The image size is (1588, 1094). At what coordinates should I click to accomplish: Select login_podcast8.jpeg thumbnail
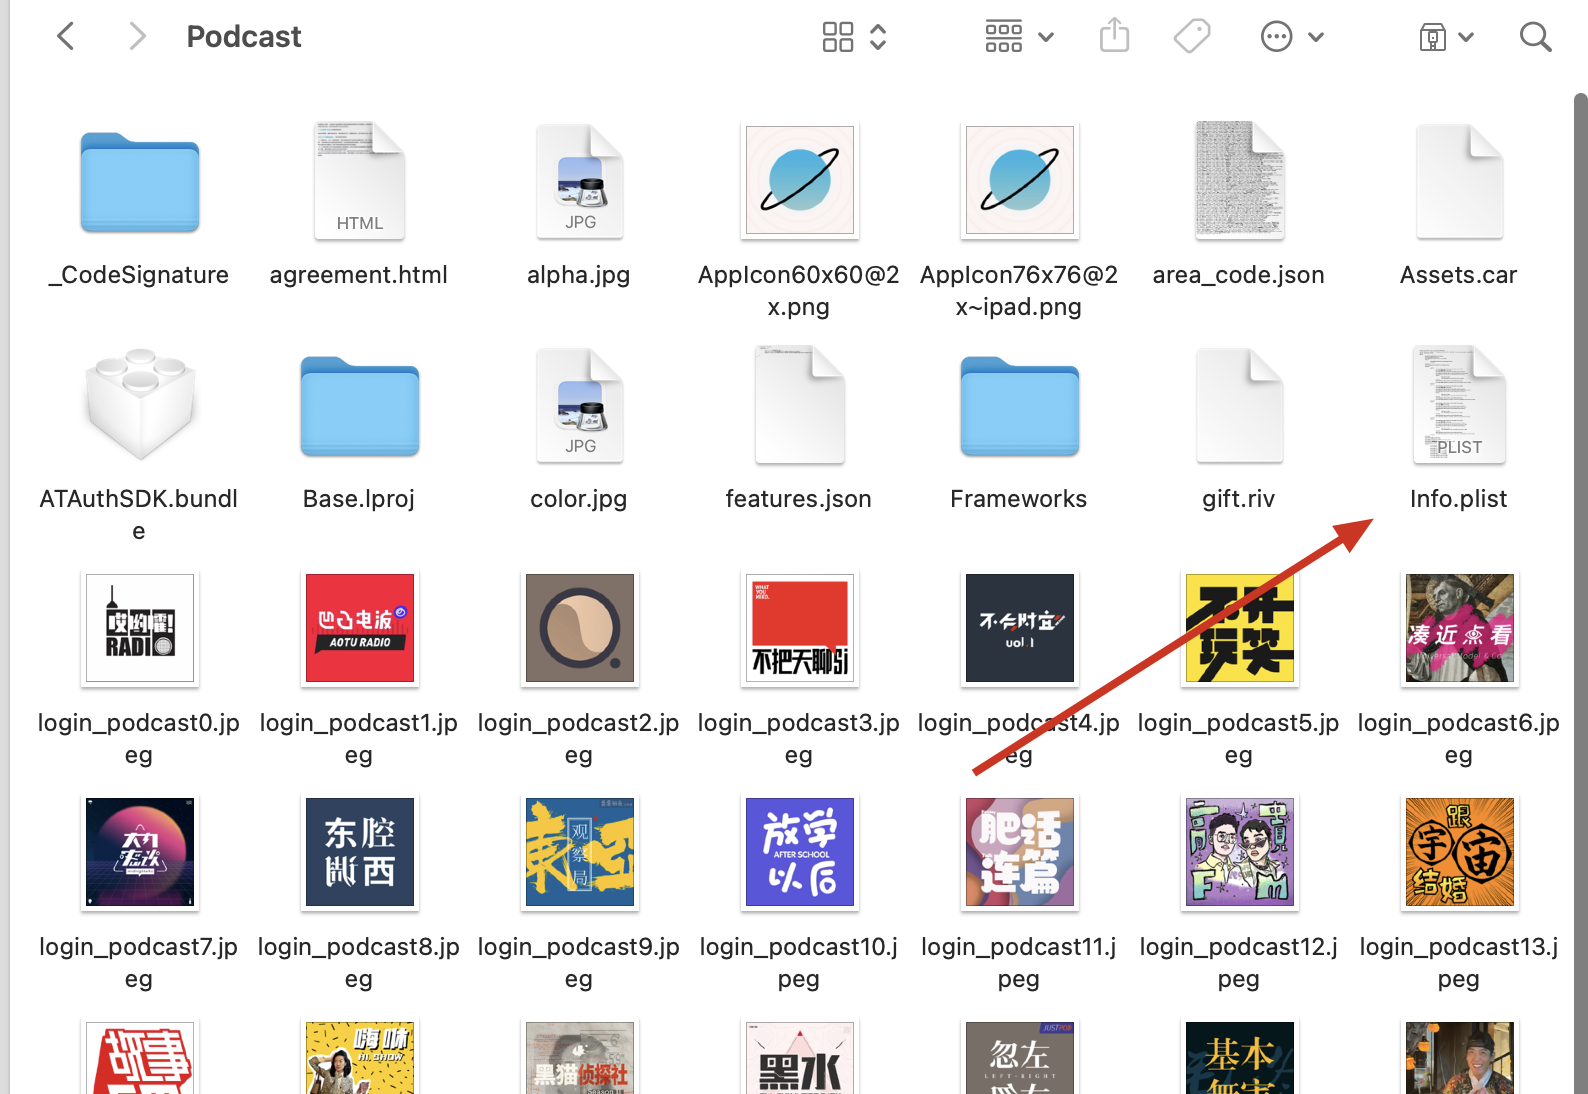(x=360, y=852)
